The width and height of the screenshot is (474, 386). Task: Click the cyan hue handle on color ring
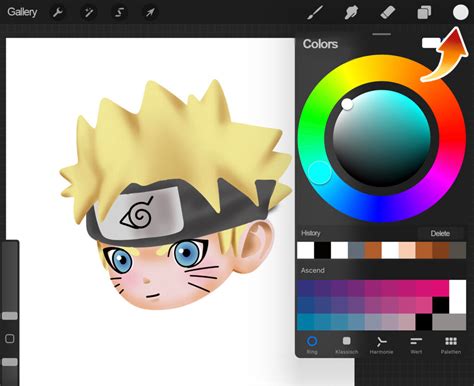coord(320,172)
